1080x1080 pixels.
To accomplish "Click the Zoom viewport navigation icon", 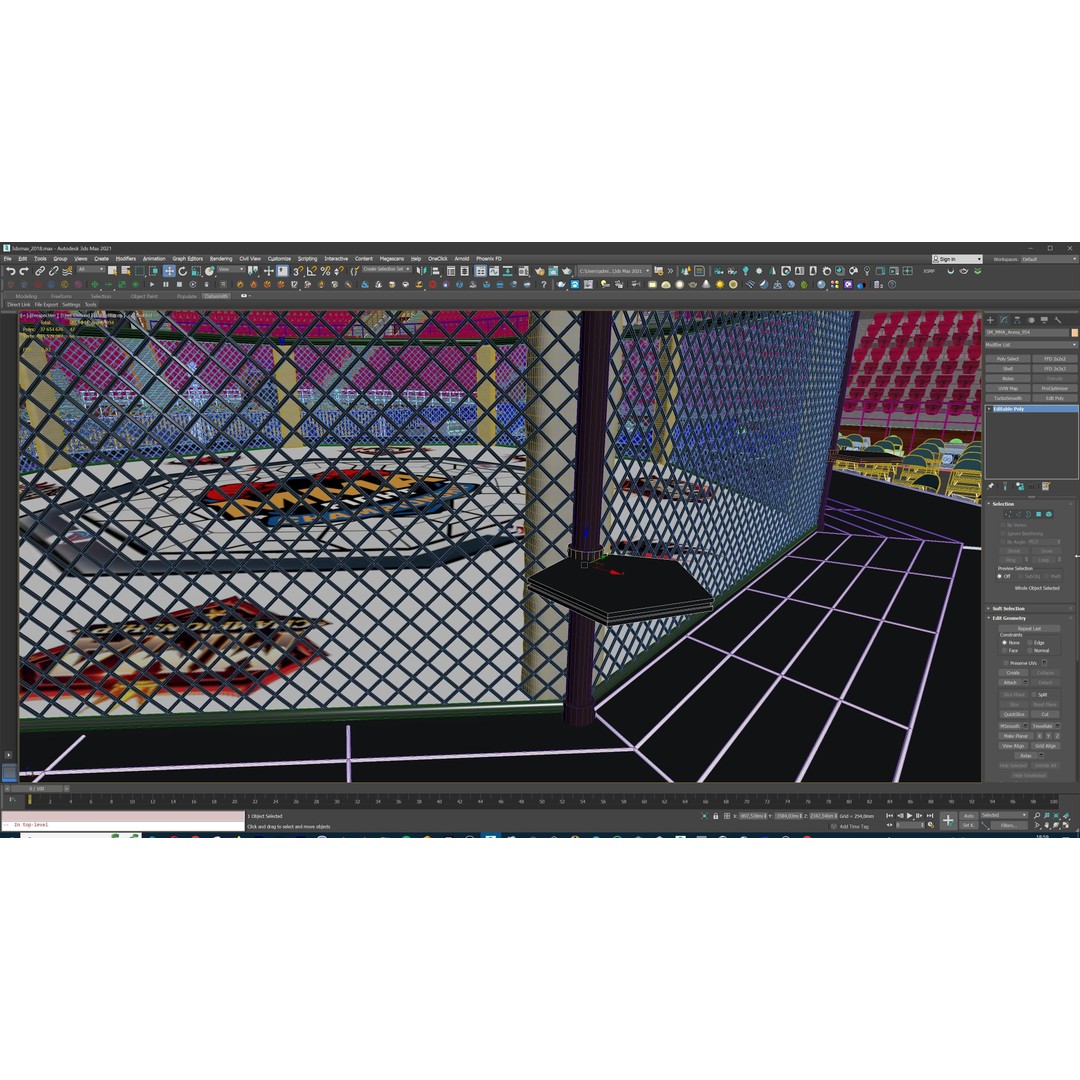I will 1037,816.
